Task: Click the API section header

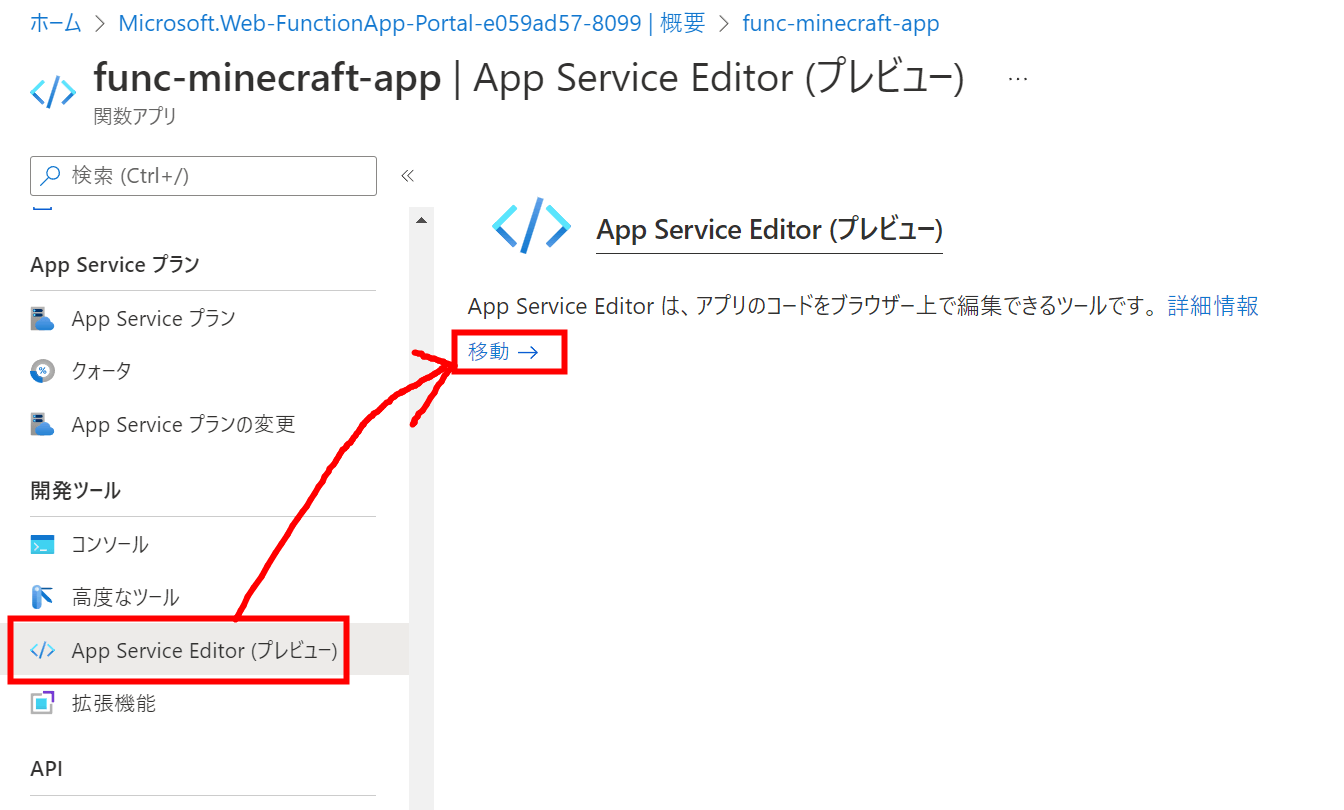Action: [46, 768]
